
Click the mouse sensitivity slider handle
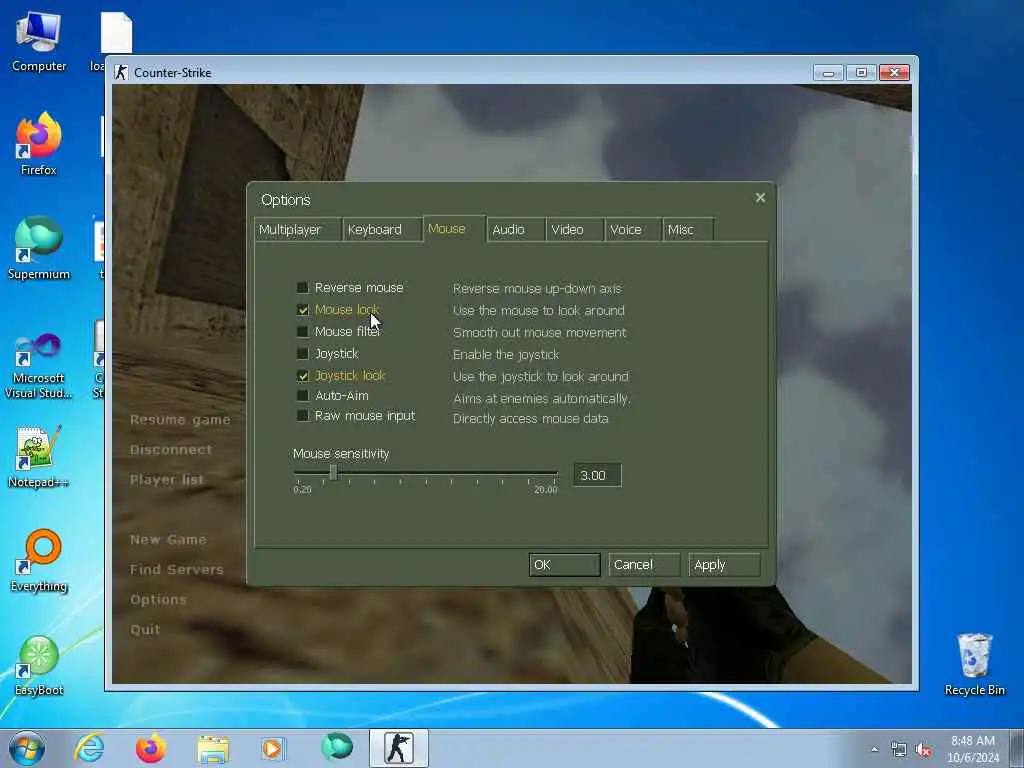coord(333,472)
